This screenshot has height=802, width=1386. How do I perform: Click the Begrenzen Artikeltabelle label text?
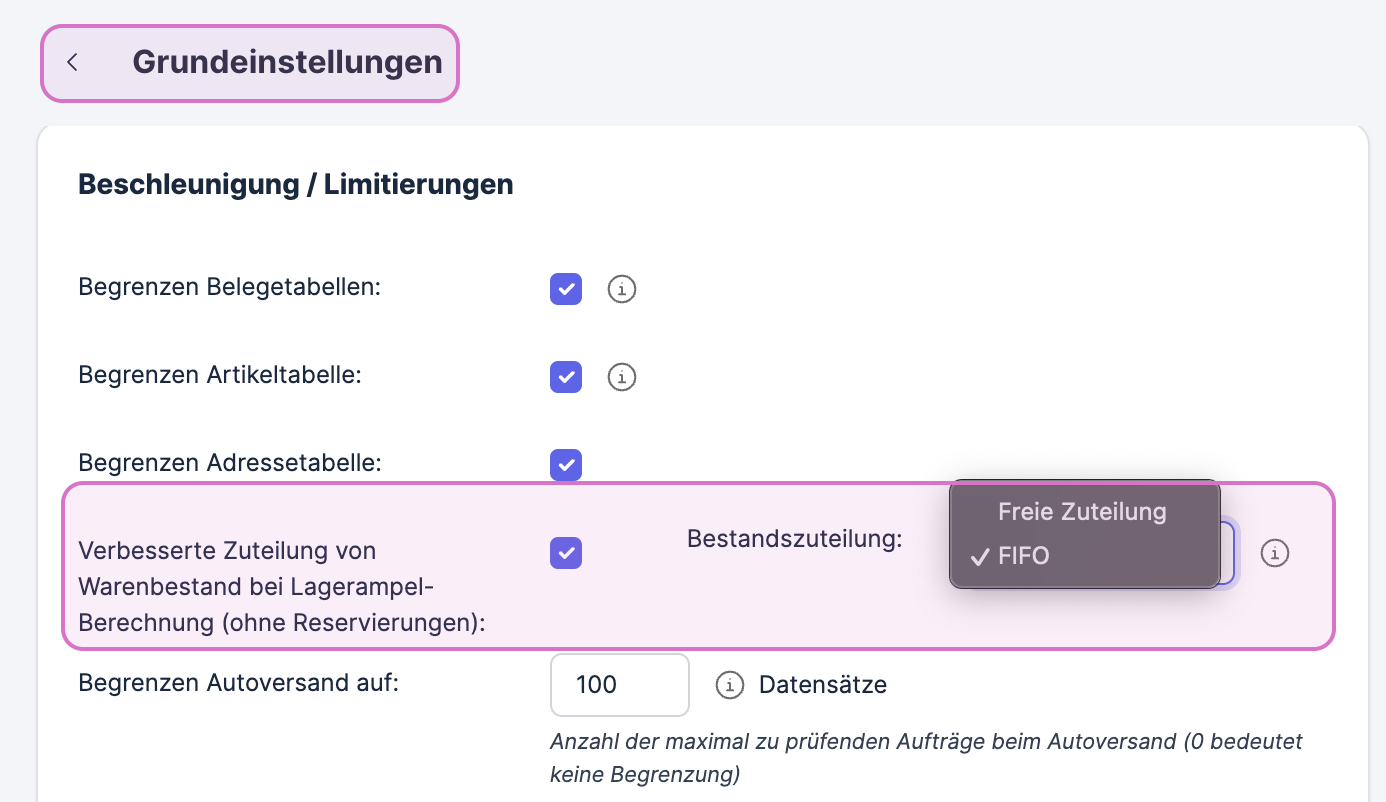pos(220,376)
